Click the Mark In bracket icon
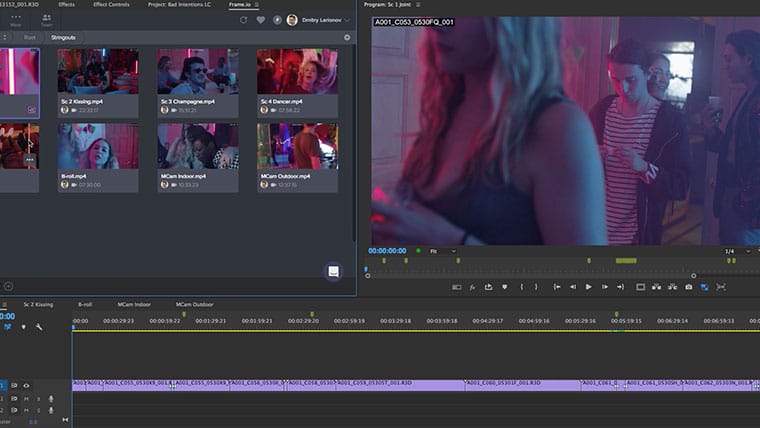This screenshot has height=428, width=760. (522, 287)
